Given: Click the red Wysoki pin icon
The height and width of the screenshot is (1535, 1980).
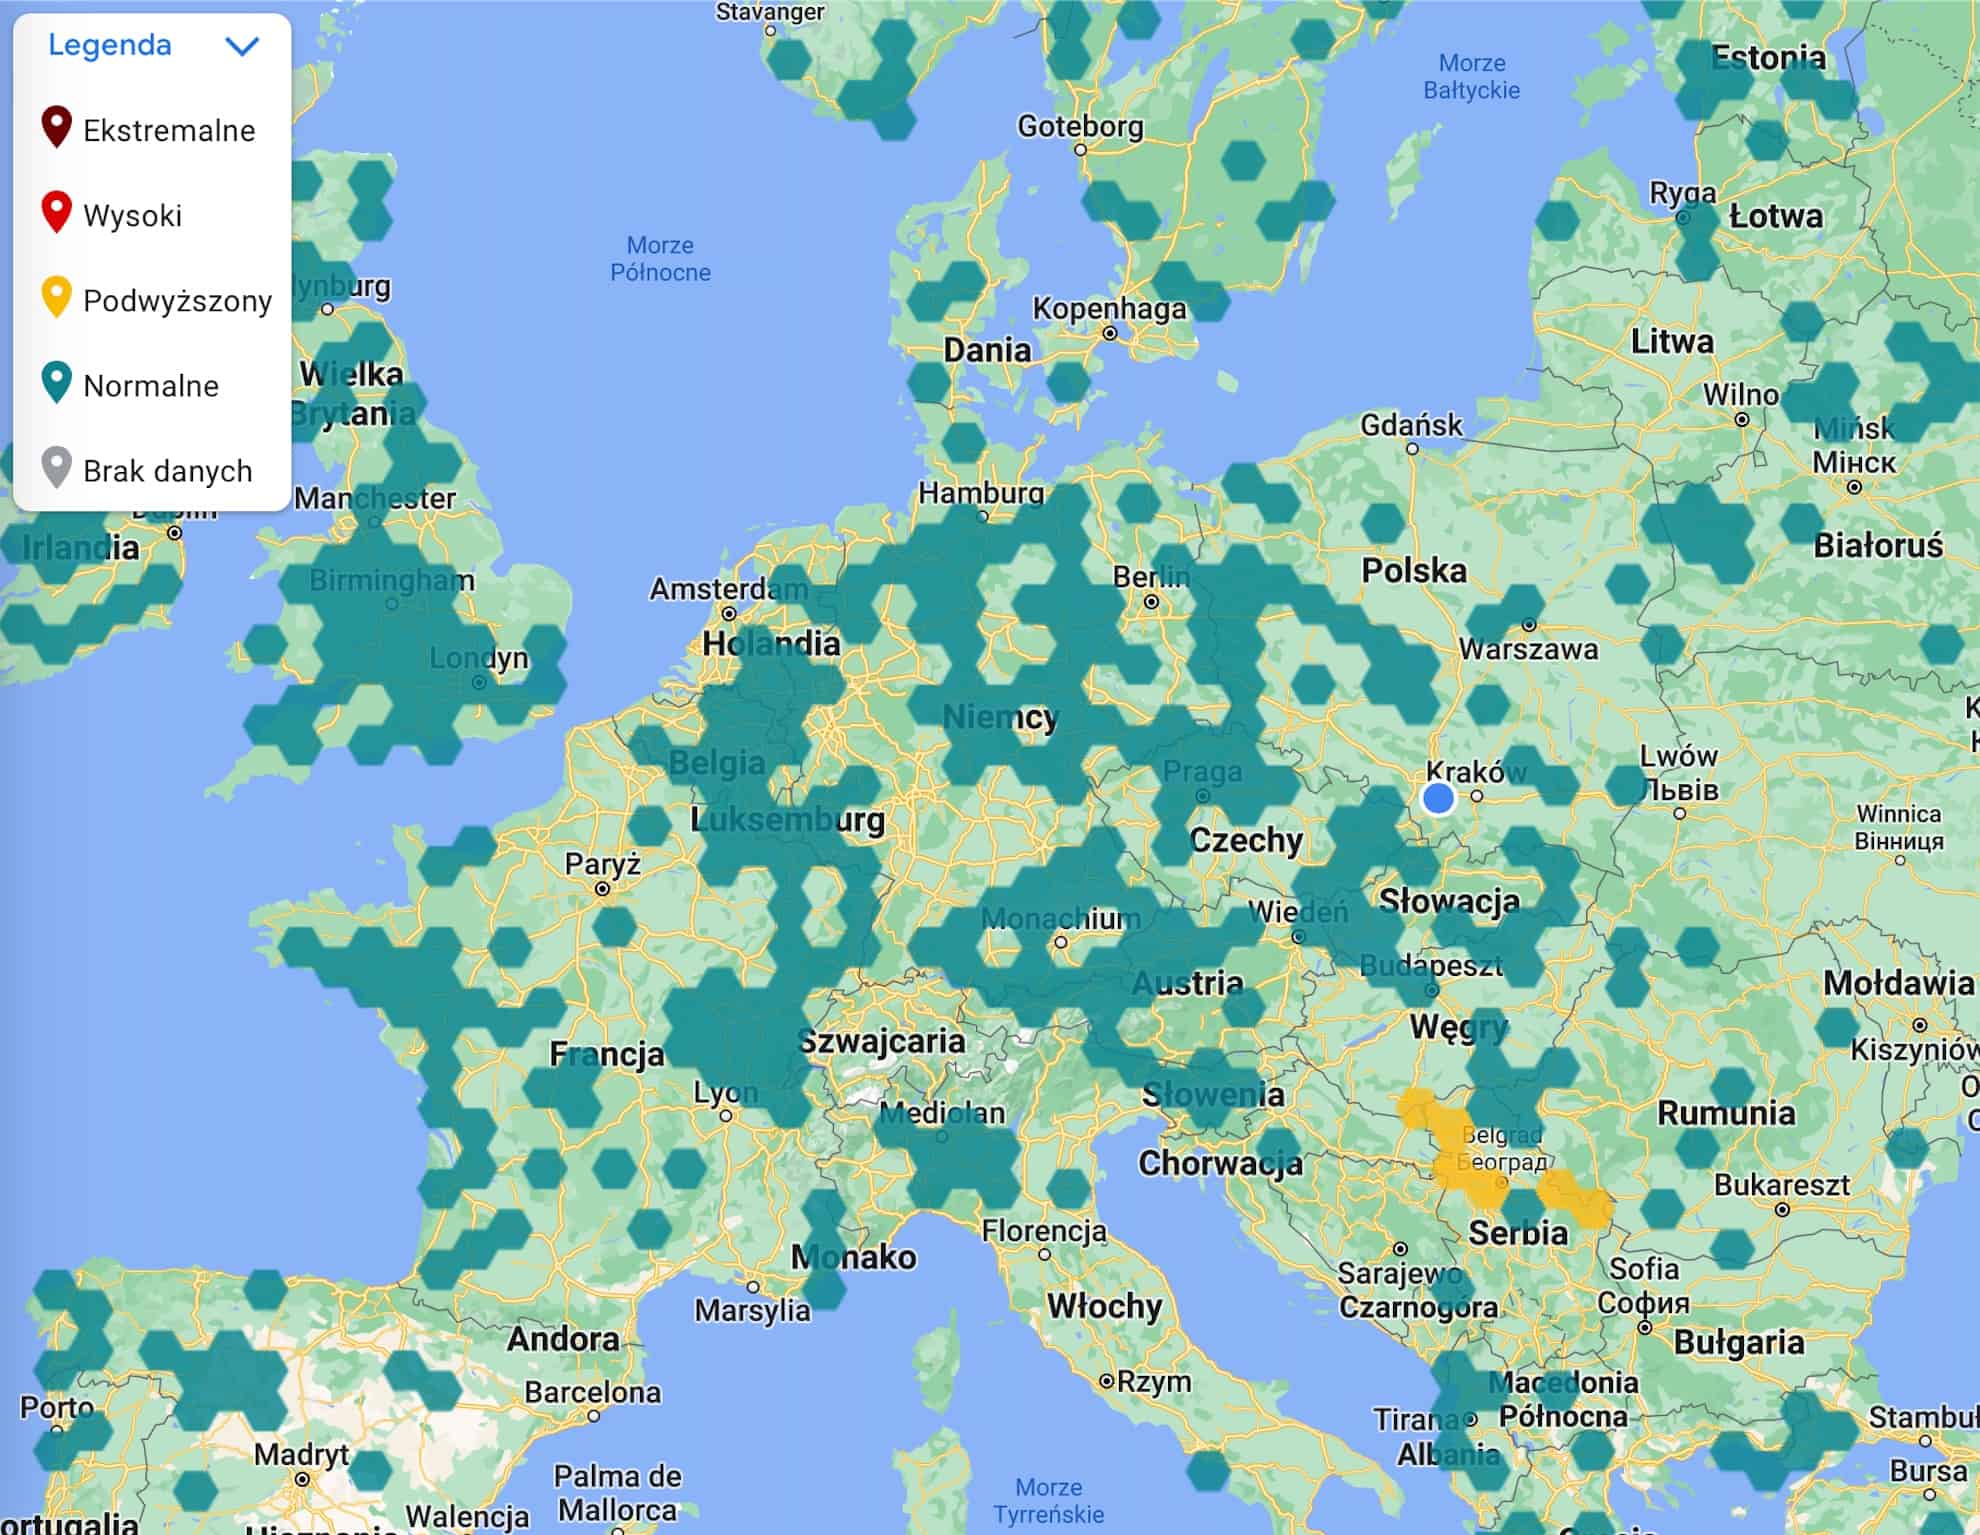Looking at the screenshot, I should [57, 213].
